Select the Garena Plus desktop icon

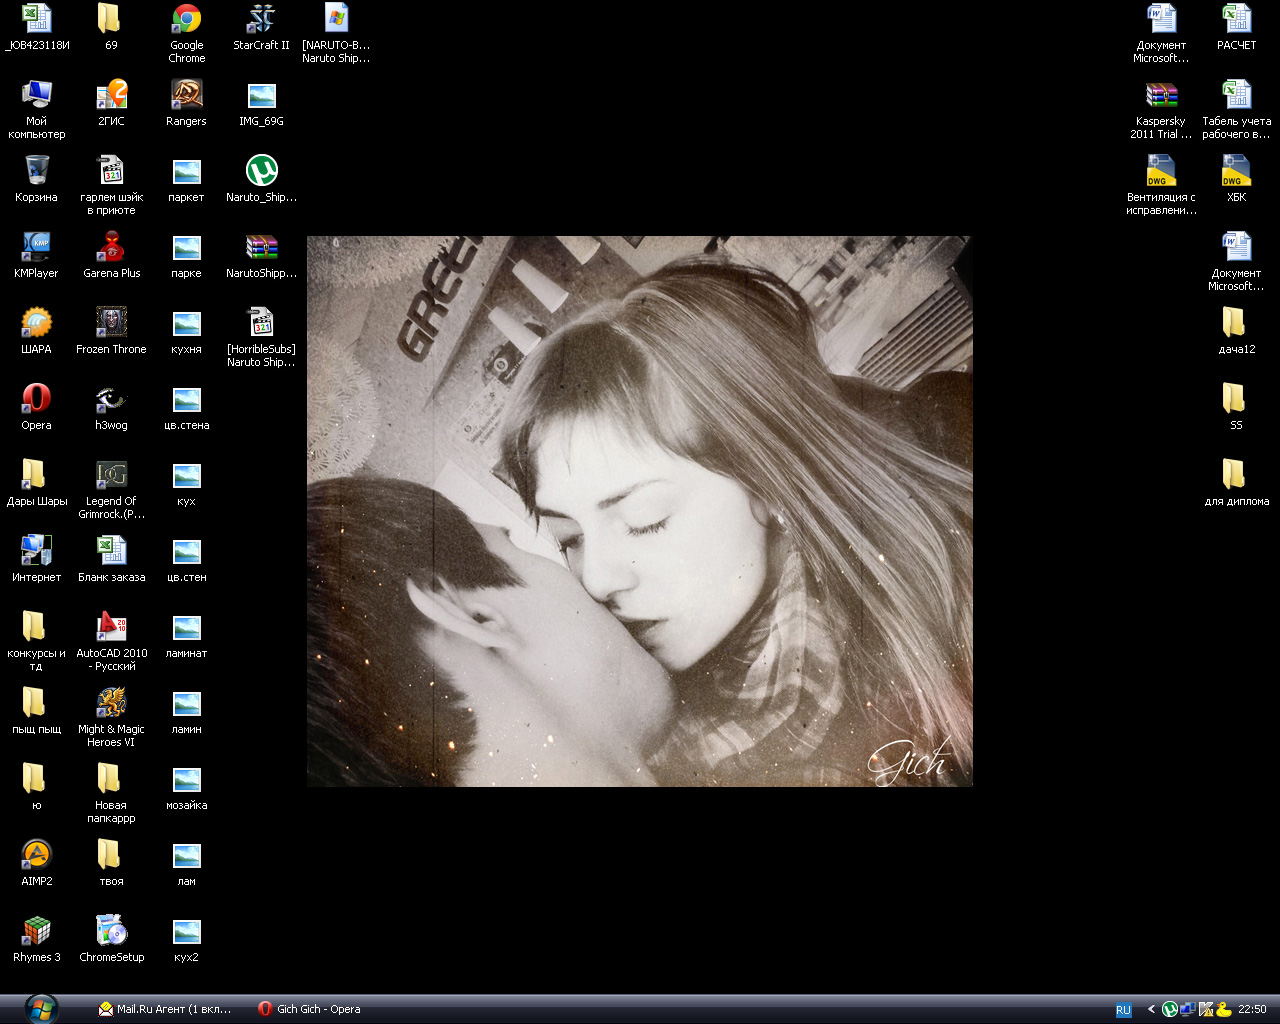111,247
